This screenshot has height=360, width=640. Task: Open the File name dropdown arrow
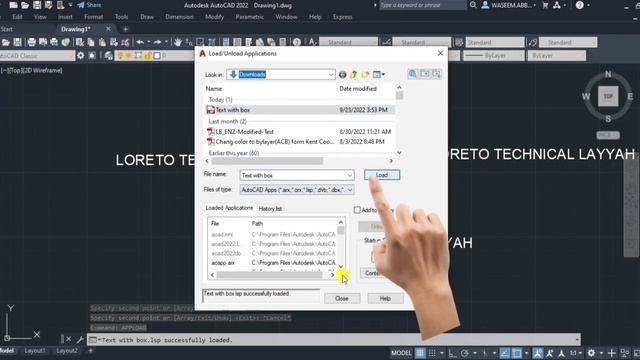click(x=350, y=175)
